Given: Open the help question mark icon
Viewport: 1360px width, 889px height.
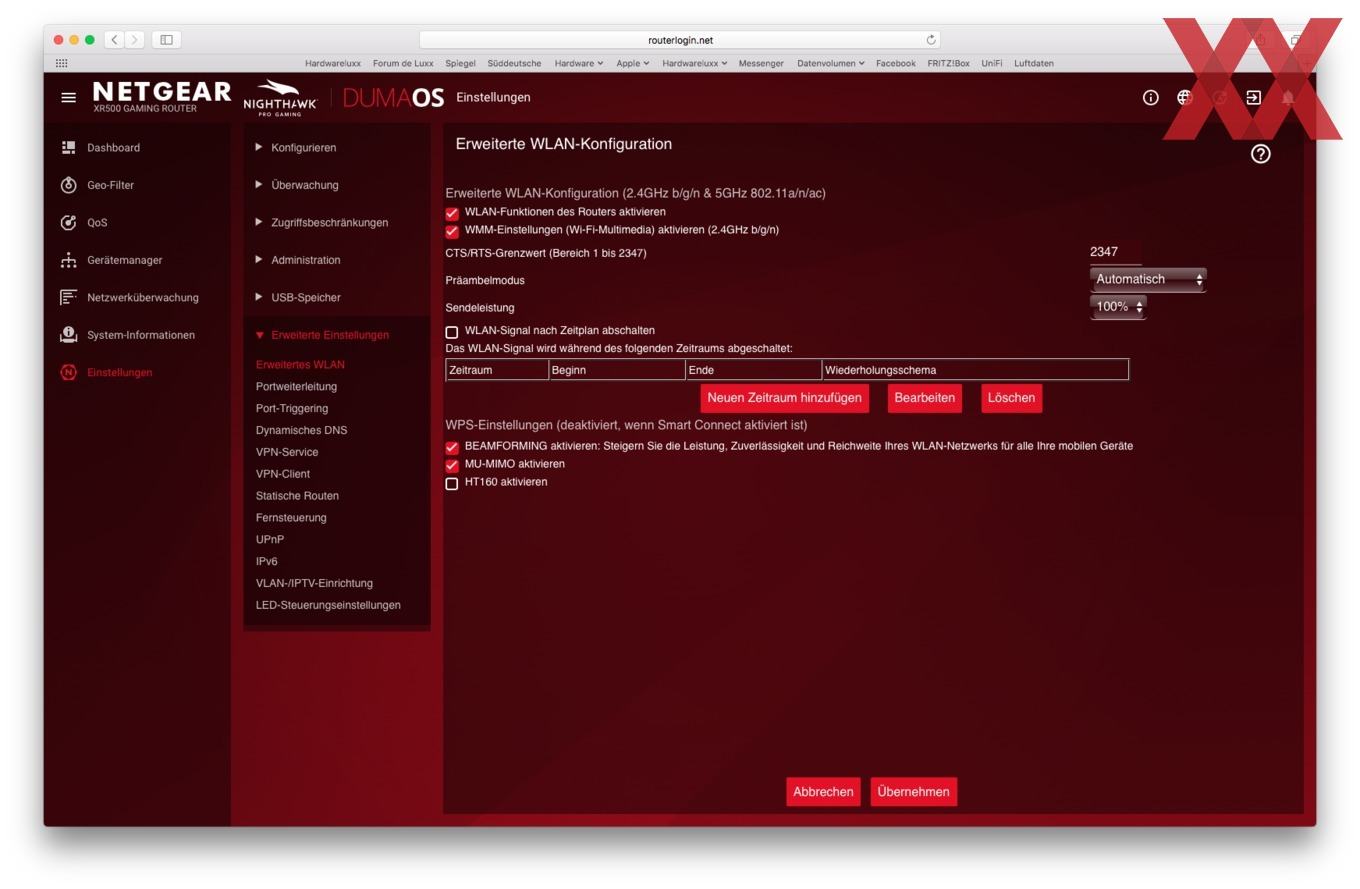Looking at the screenshot, I should 1260,154.
